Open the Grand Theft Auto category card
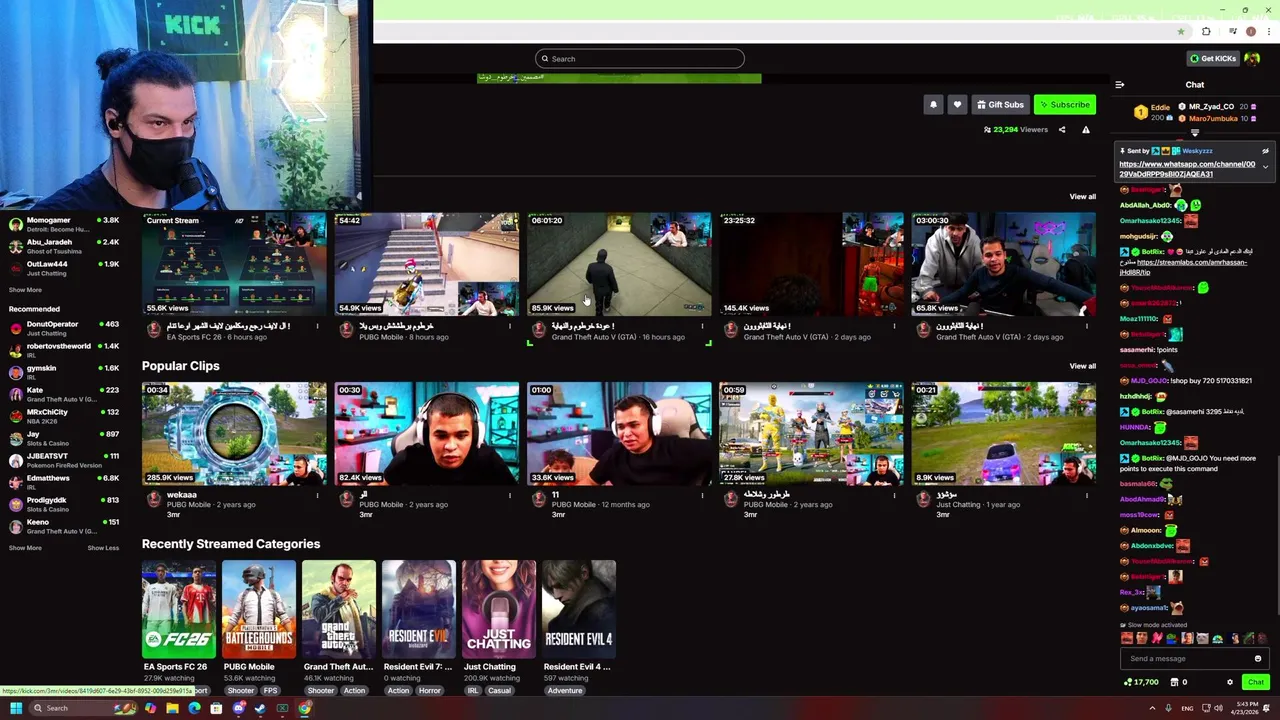Image resolution: width=1280 pixels, height=720 pixels. [x=339, y=608]
